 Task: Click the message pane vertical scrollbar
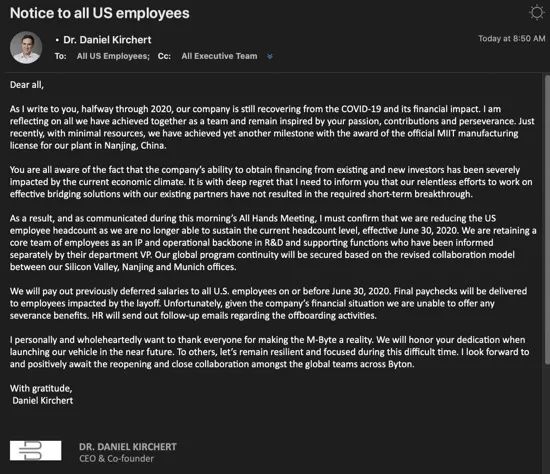click(547, 220)
